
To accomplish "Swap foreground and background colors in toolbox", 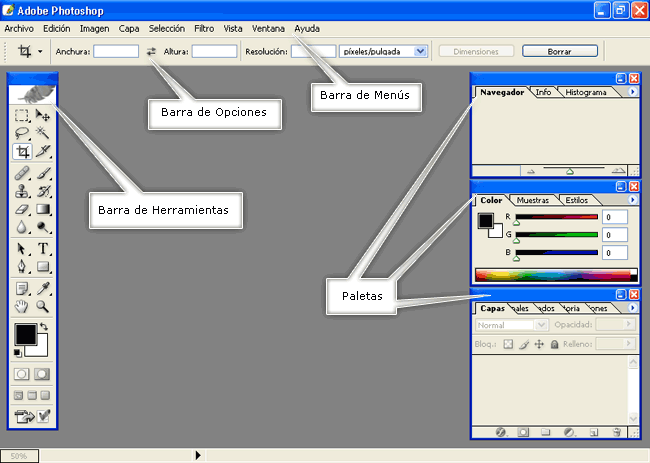I will pos(44,327).
